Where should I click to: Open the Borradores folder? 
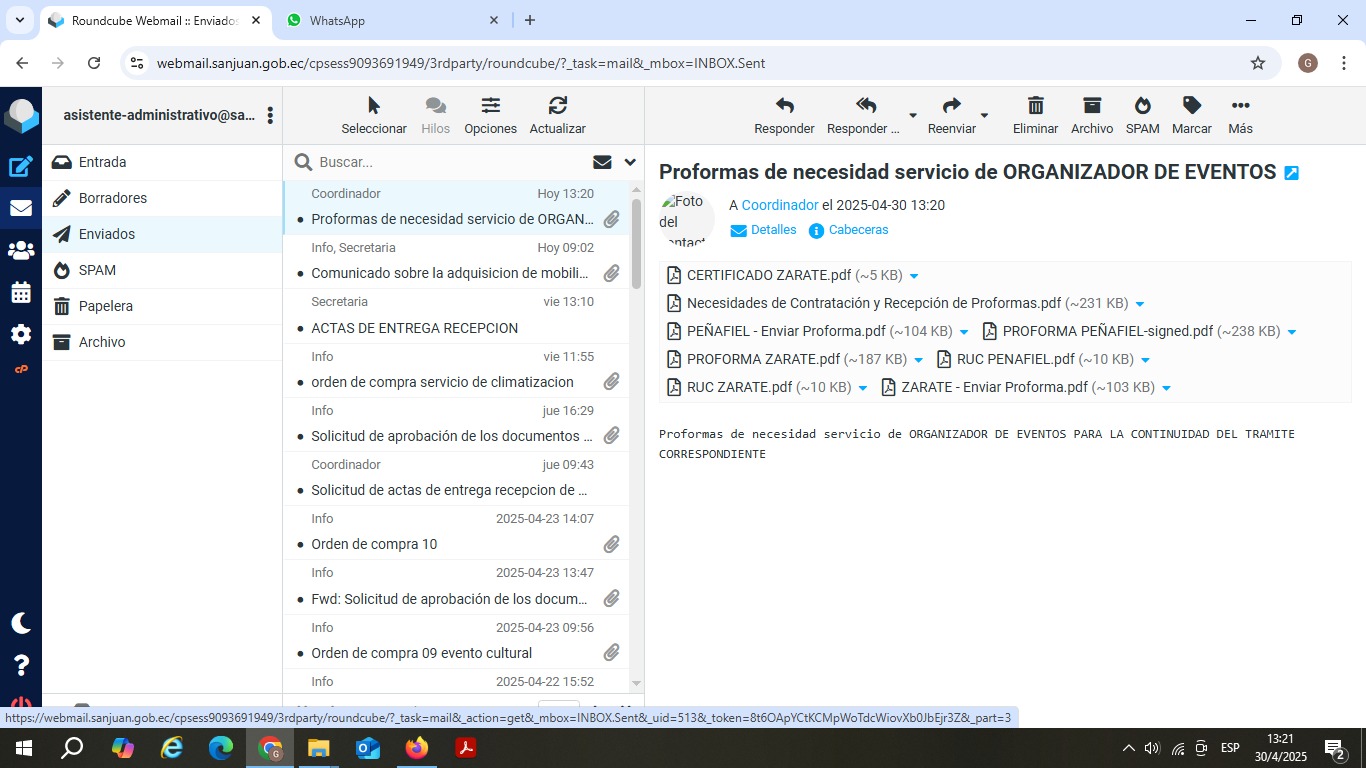tap(113, 198)
